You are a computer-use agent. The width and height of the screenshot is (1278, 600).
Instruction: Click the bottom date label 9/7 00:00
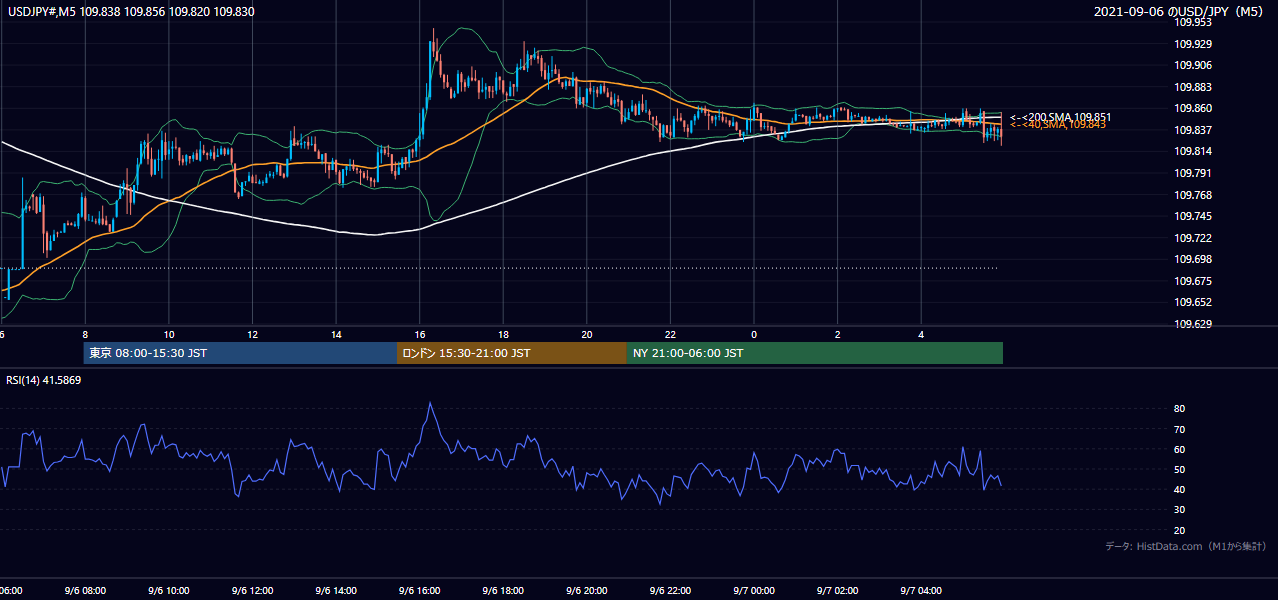[x=754, y=591]
